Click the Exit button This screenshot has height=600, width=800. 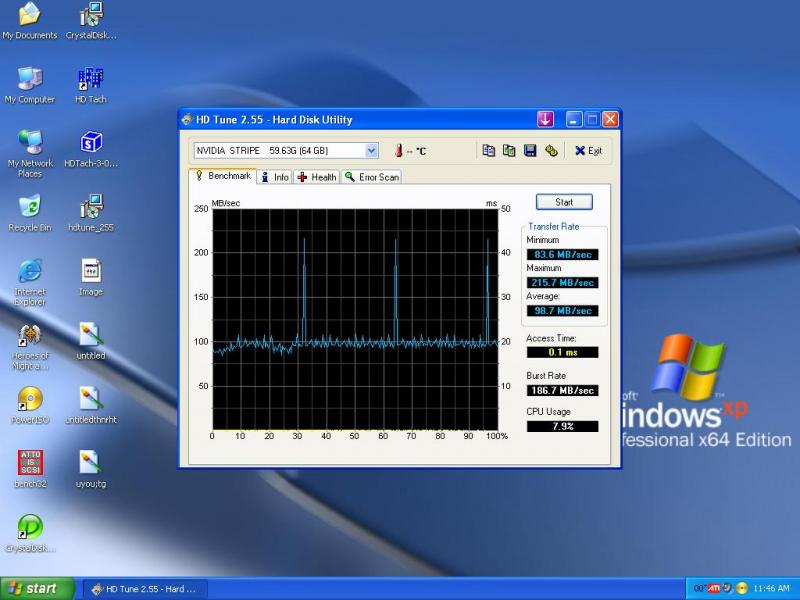click(588, 151)
